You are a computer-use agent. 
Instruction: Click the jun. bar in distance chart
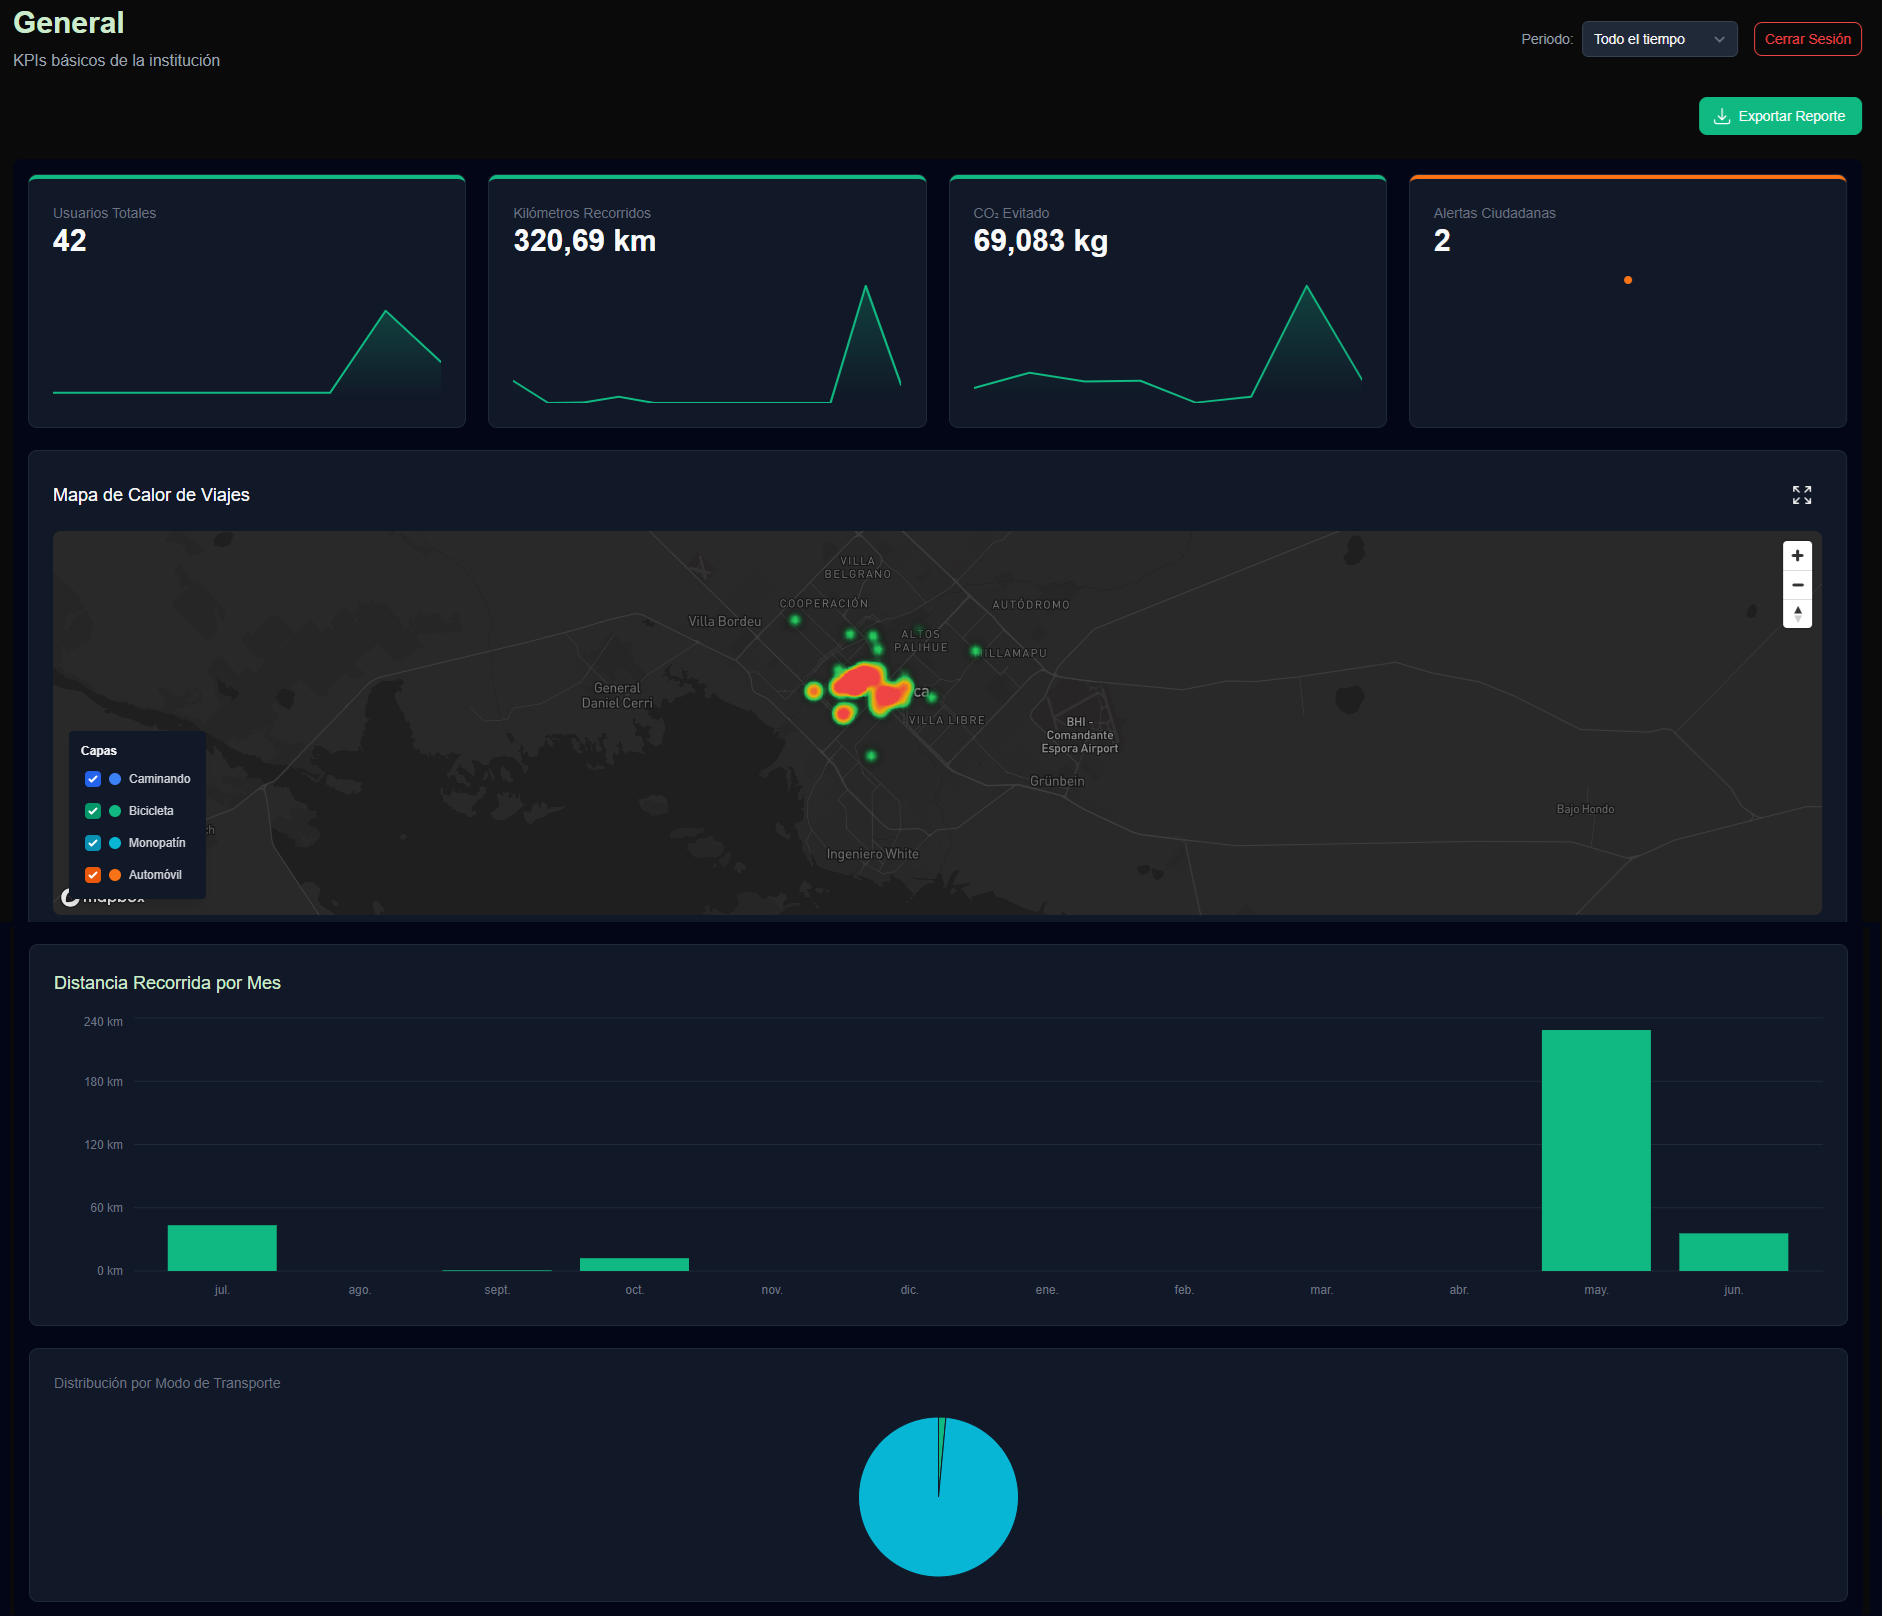(1733, 1252)
